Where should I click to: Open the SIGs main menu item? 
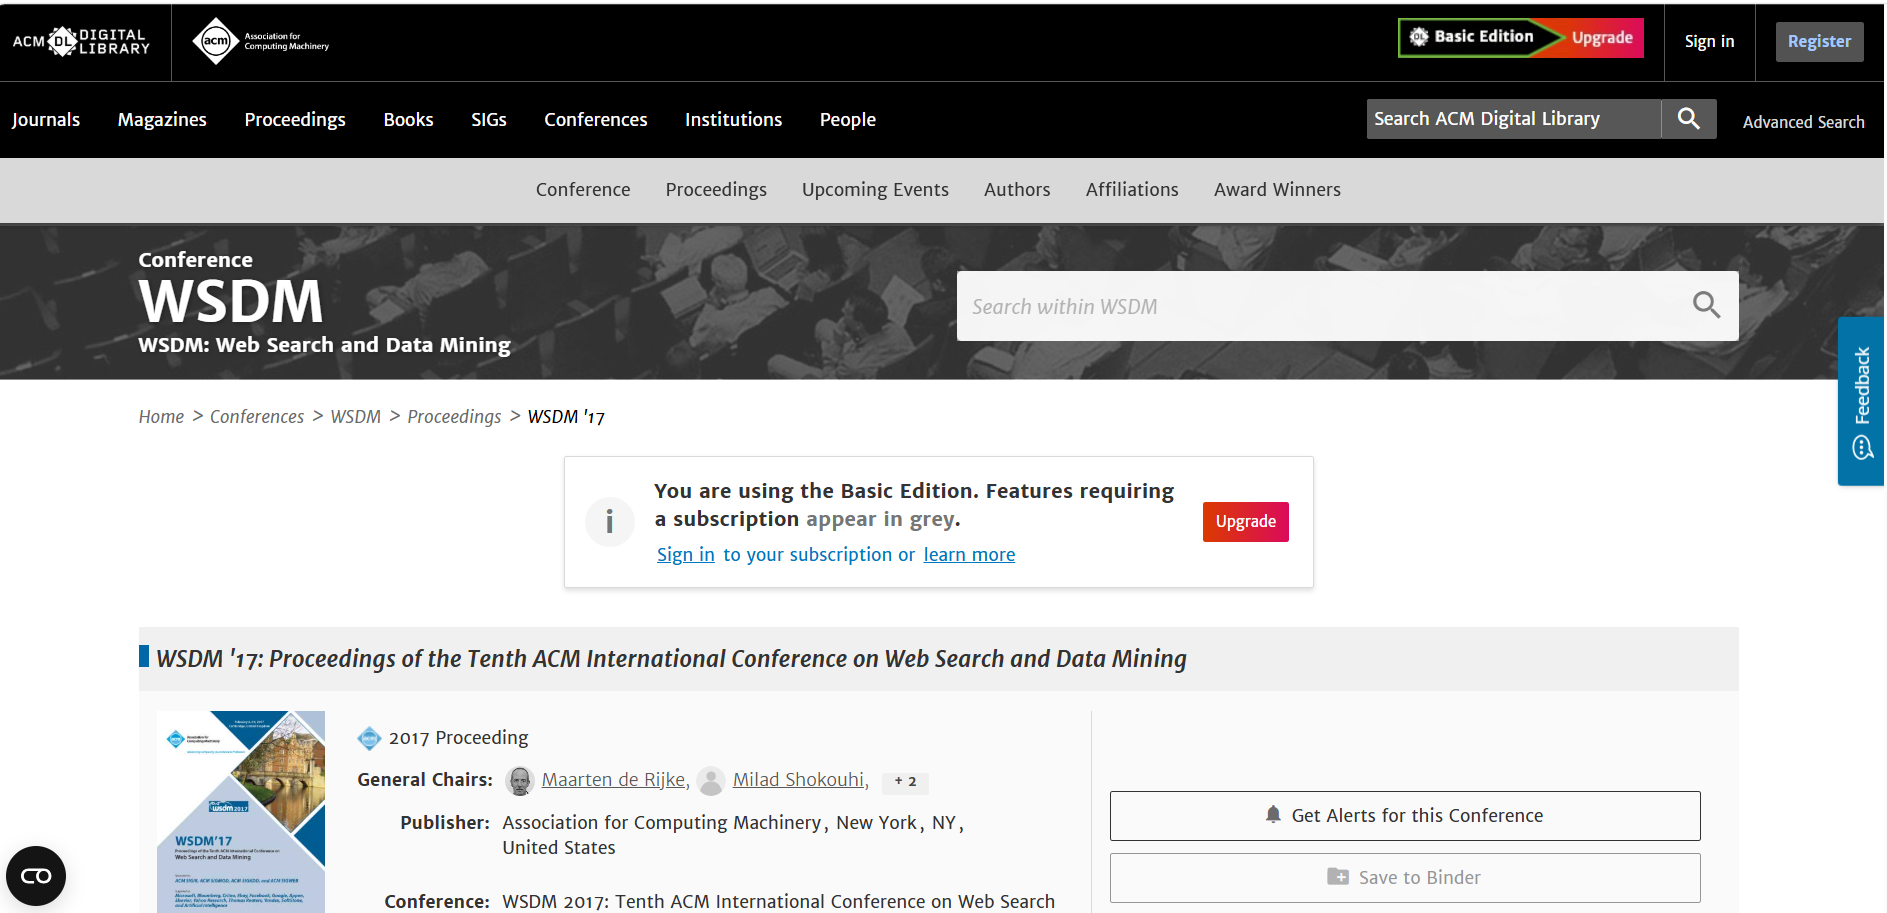tap(489, 120)
